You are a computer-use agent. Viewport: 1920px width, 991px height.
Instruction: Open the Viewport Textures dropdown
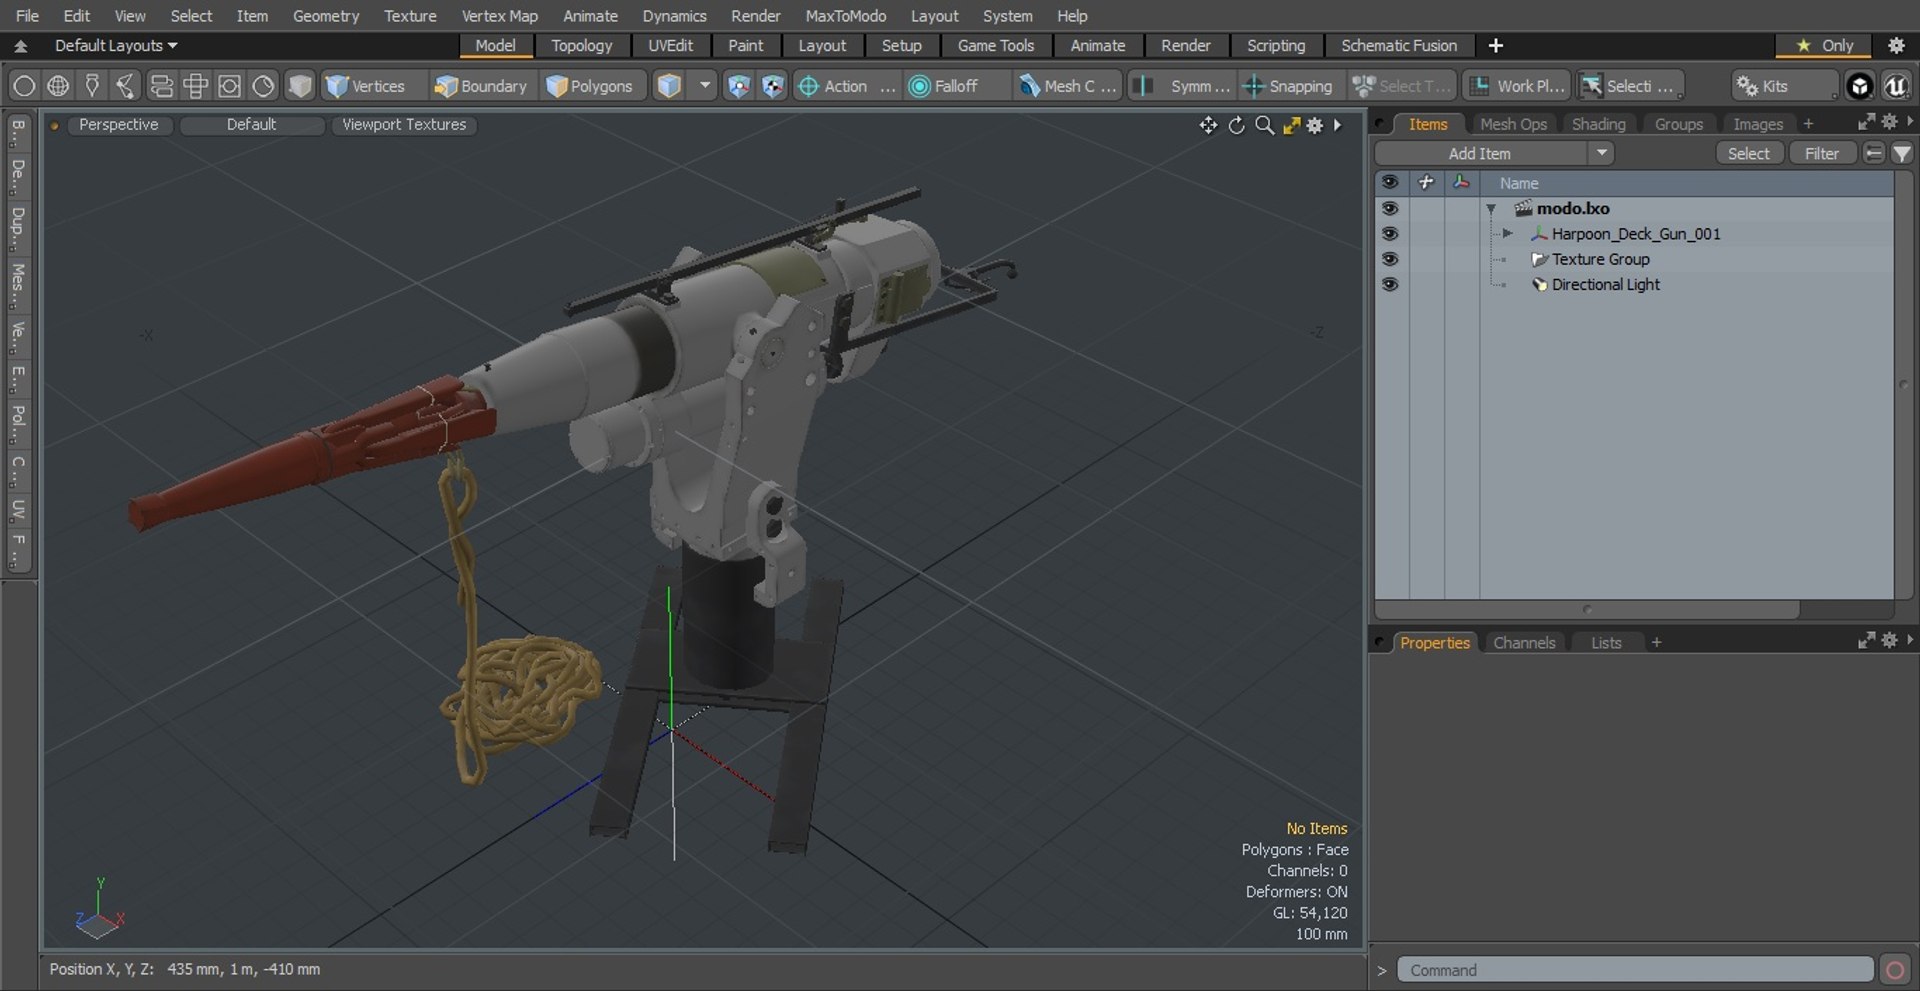tap(404, 124)
